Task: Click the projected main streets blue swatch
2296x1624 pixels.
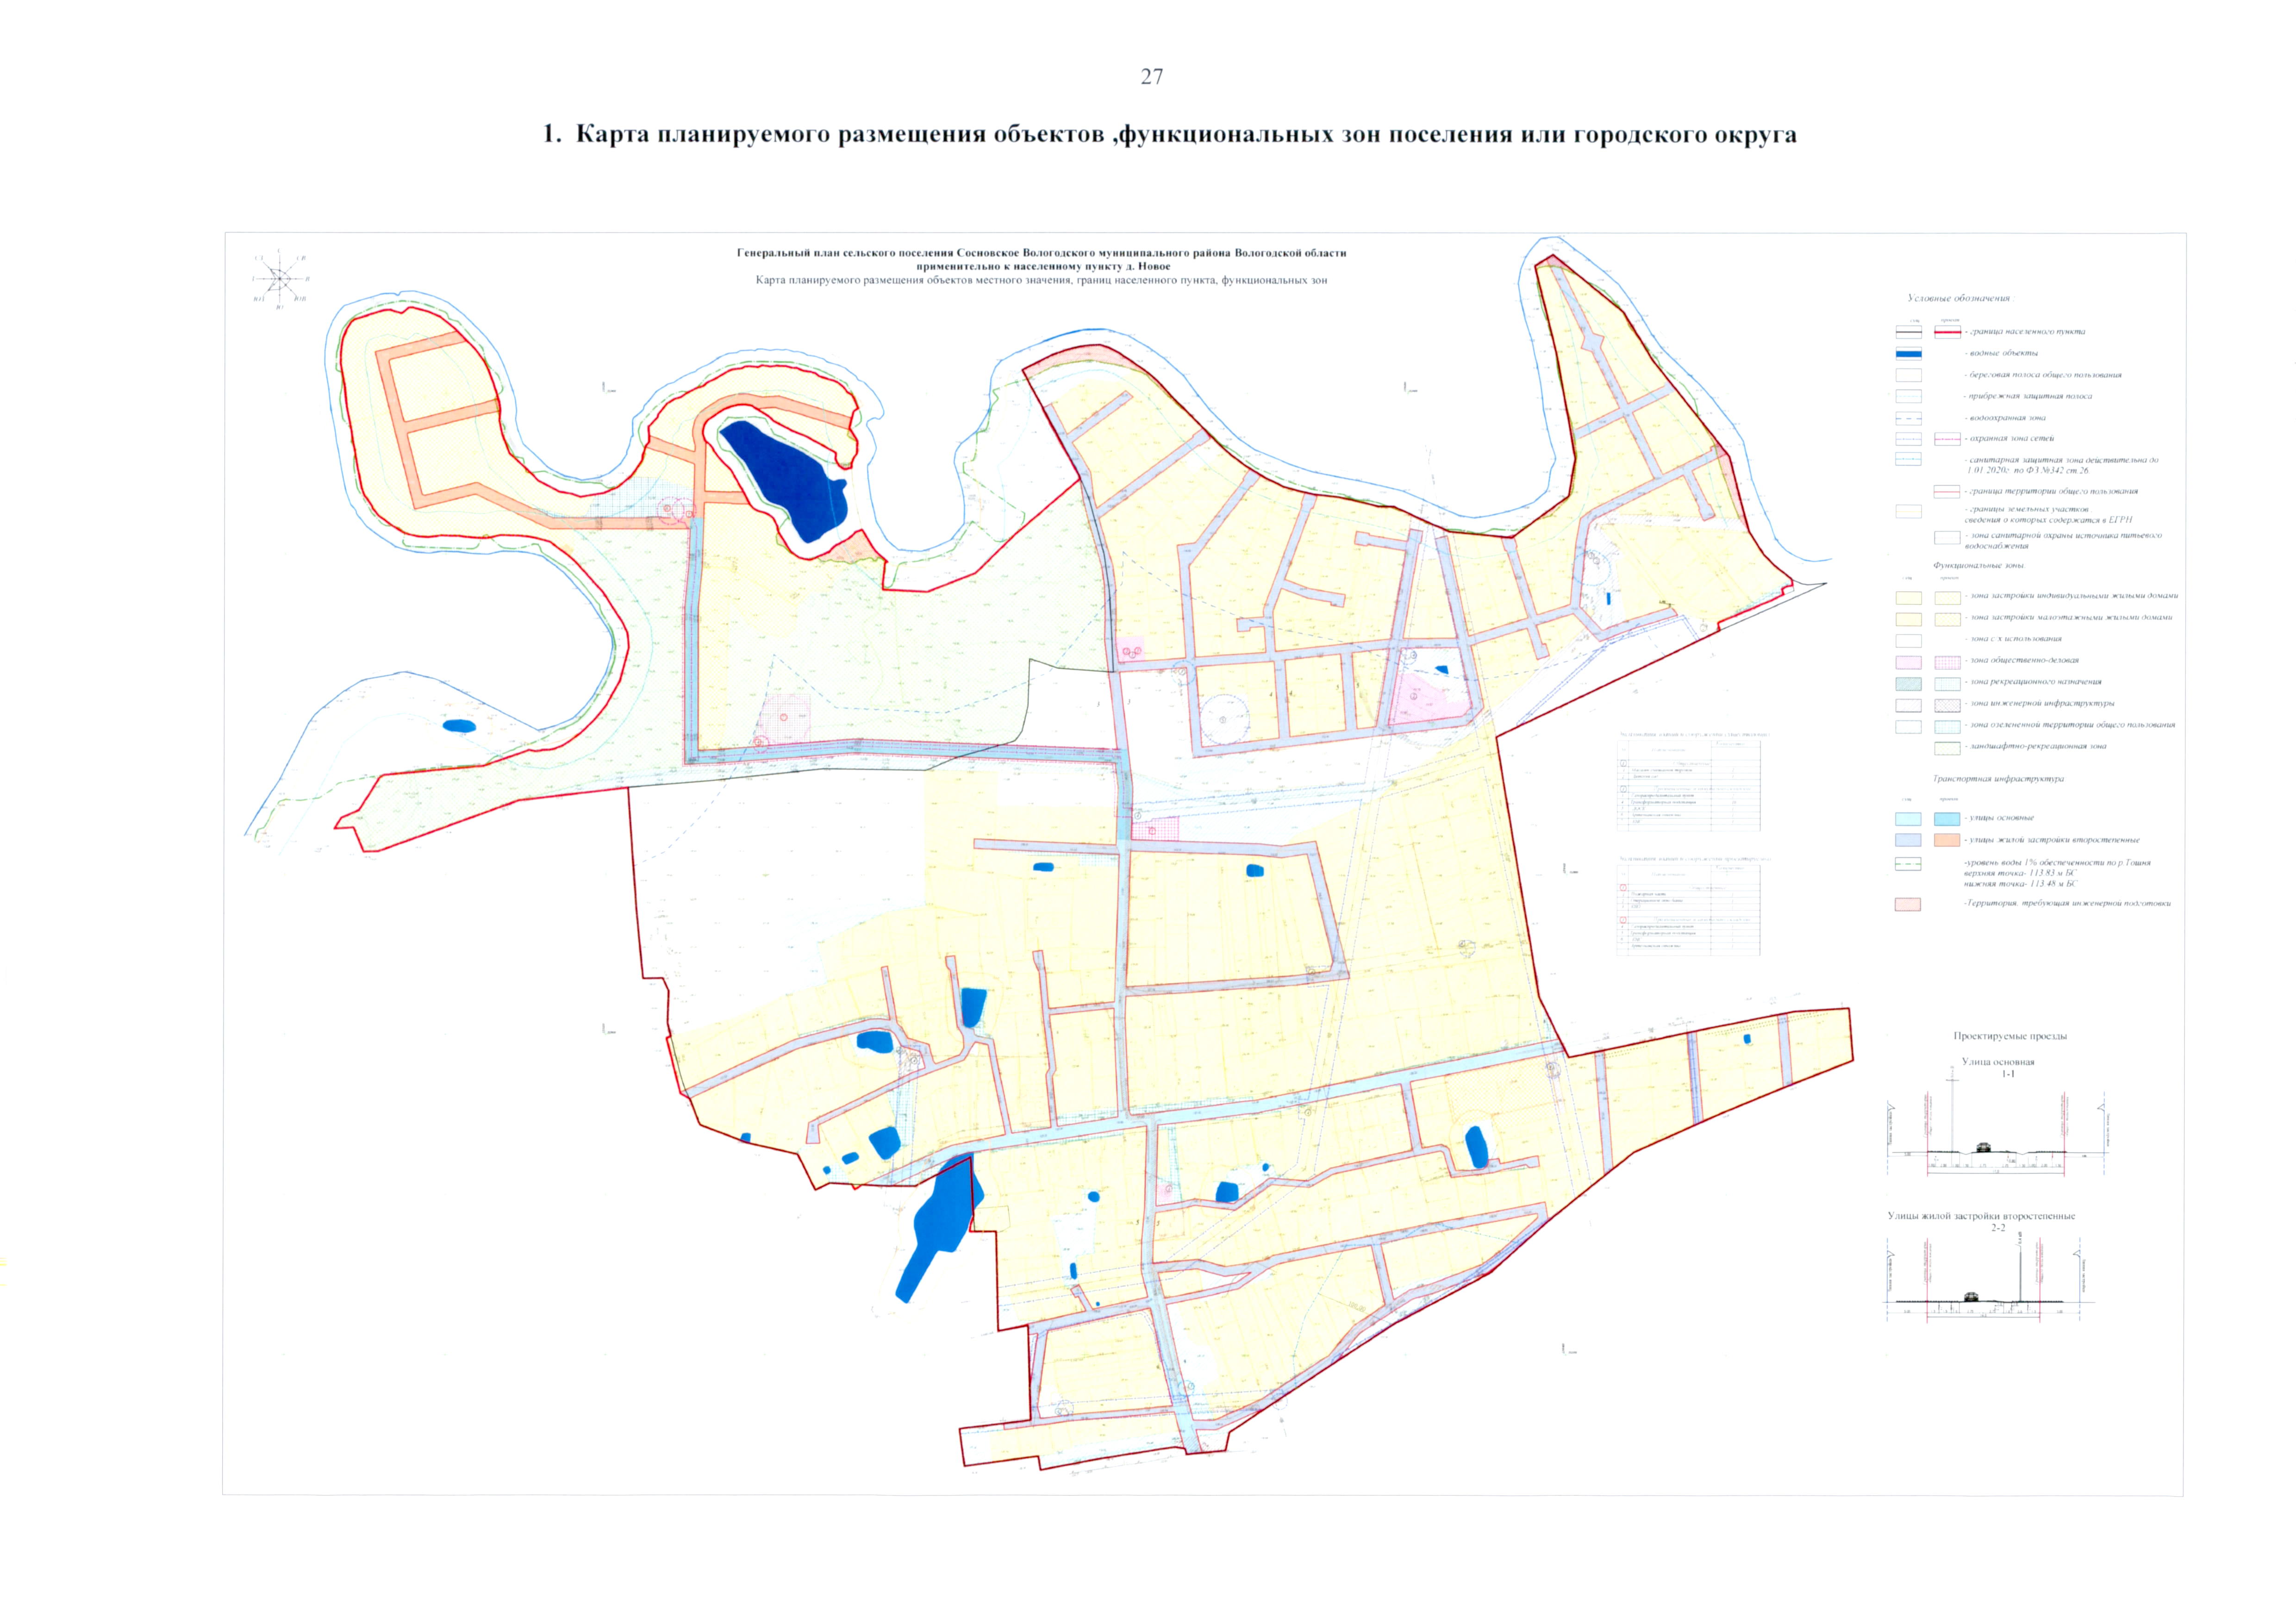Action: point(1946,819)
